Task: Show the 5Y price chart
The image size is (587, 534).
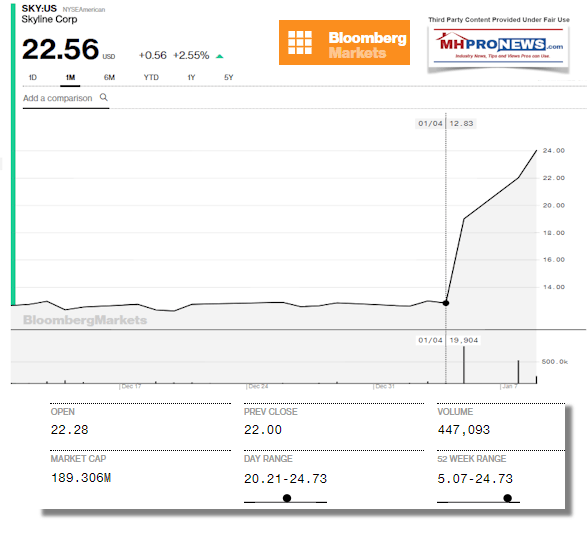Action: point(228,78)
